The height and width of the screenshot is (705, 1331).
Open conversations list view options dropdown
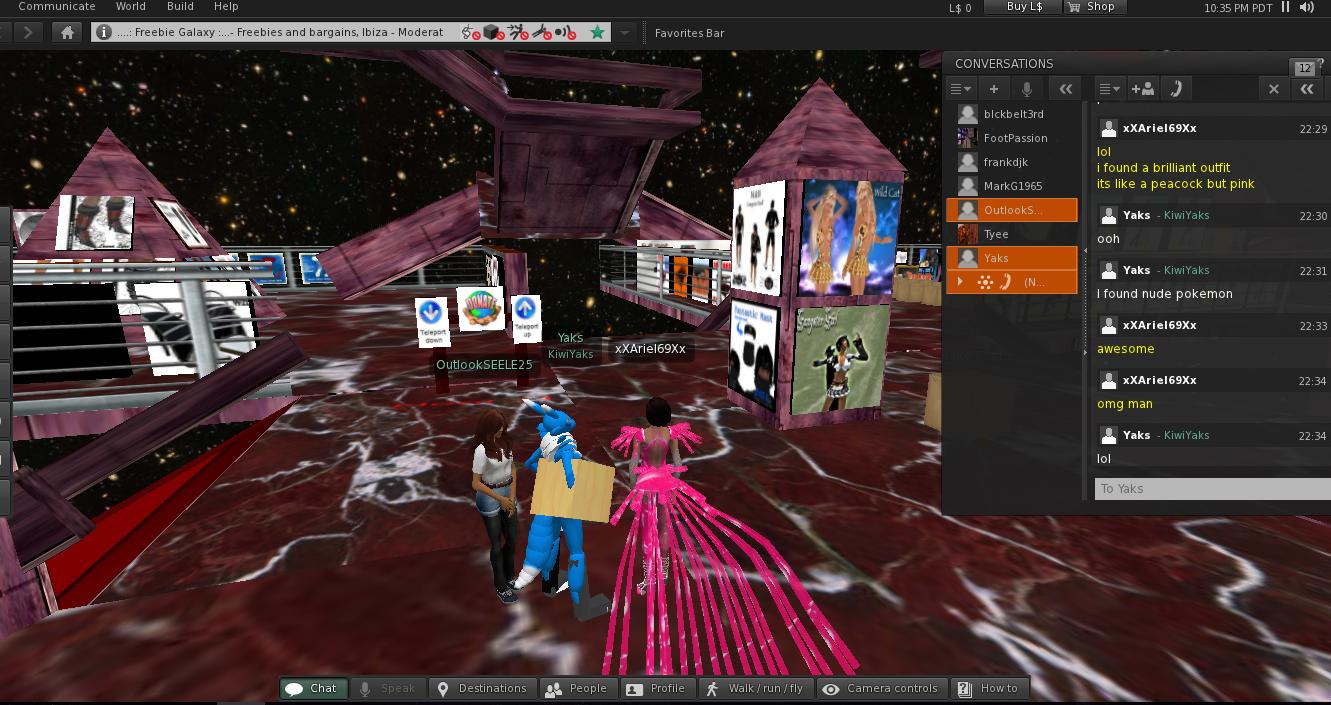point(961,89)
